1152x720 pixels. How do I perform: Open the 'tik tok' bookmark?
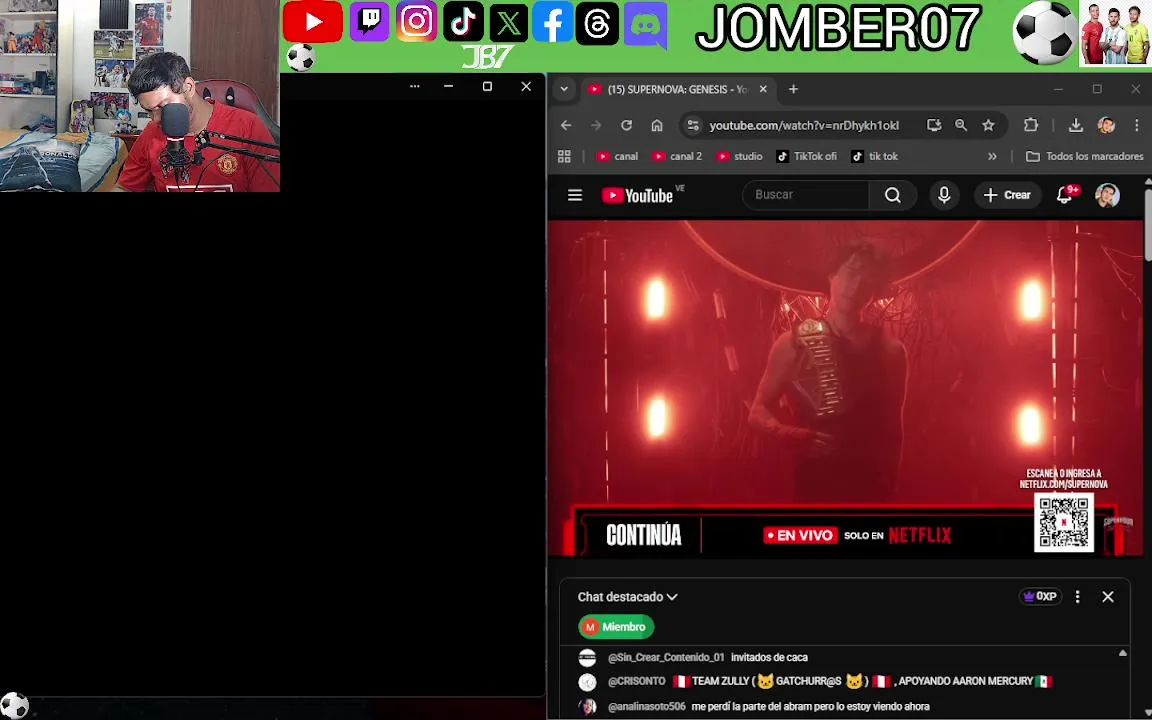coord(874,156)
